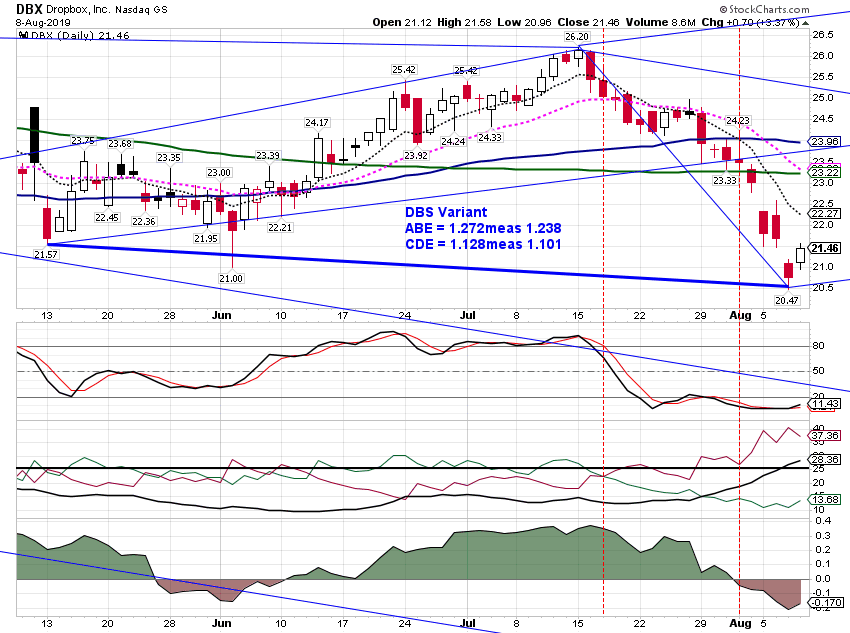Click the 23.33 price label
The image size is (850, 633).
click(x=725, y=180)
